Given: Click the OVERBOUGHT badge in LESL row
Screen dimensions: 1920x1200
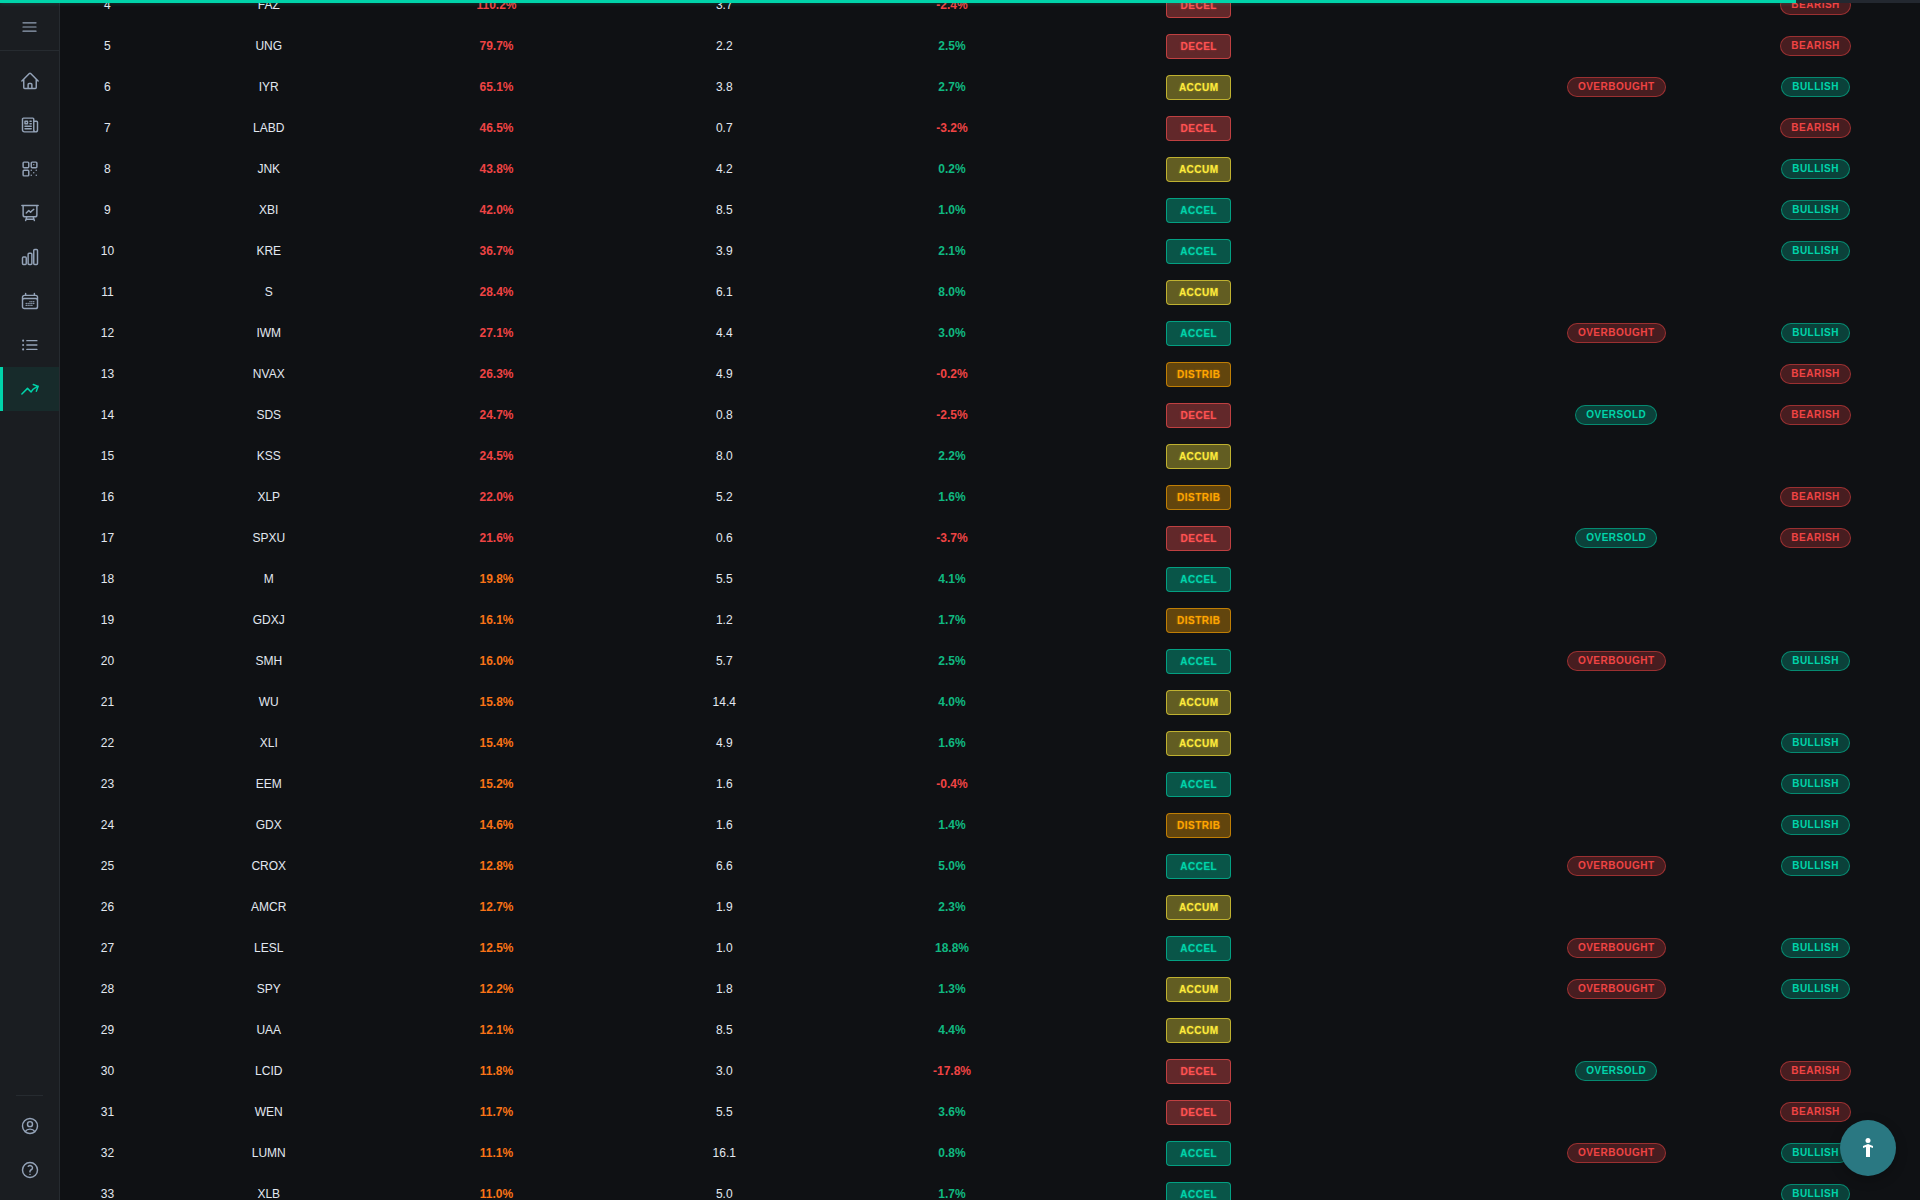Looking at the screenshot, I should (x=1616, y=948).
